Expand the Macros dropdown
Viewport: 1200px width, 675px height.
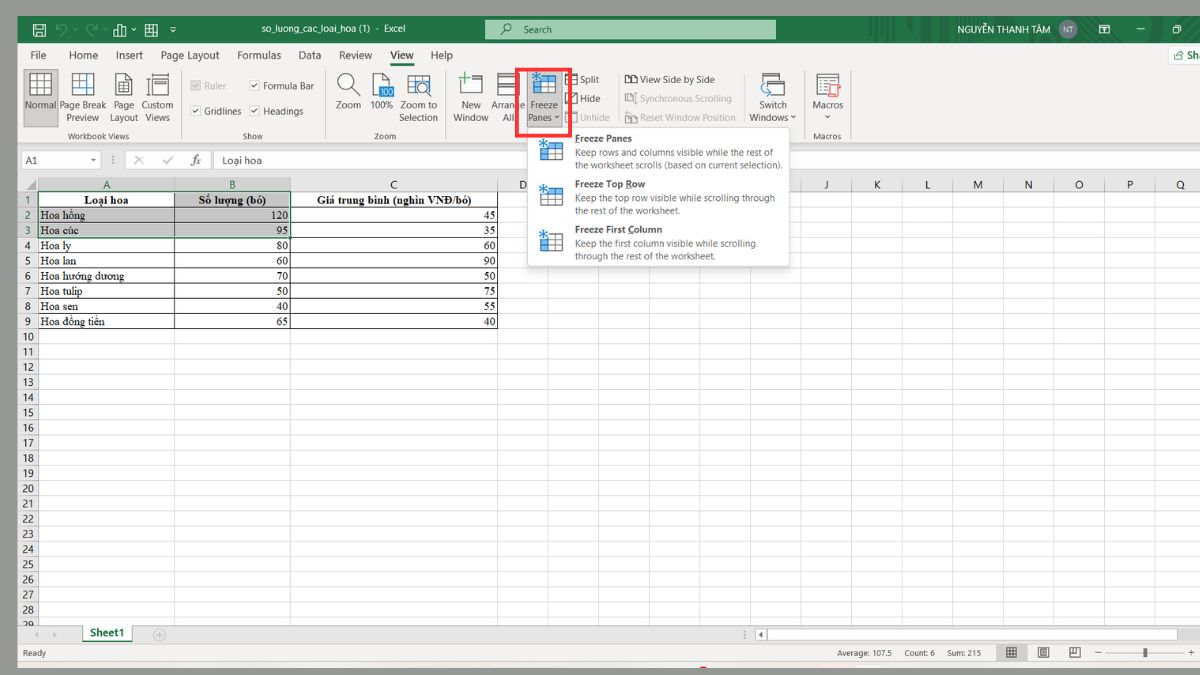point(827,117)
